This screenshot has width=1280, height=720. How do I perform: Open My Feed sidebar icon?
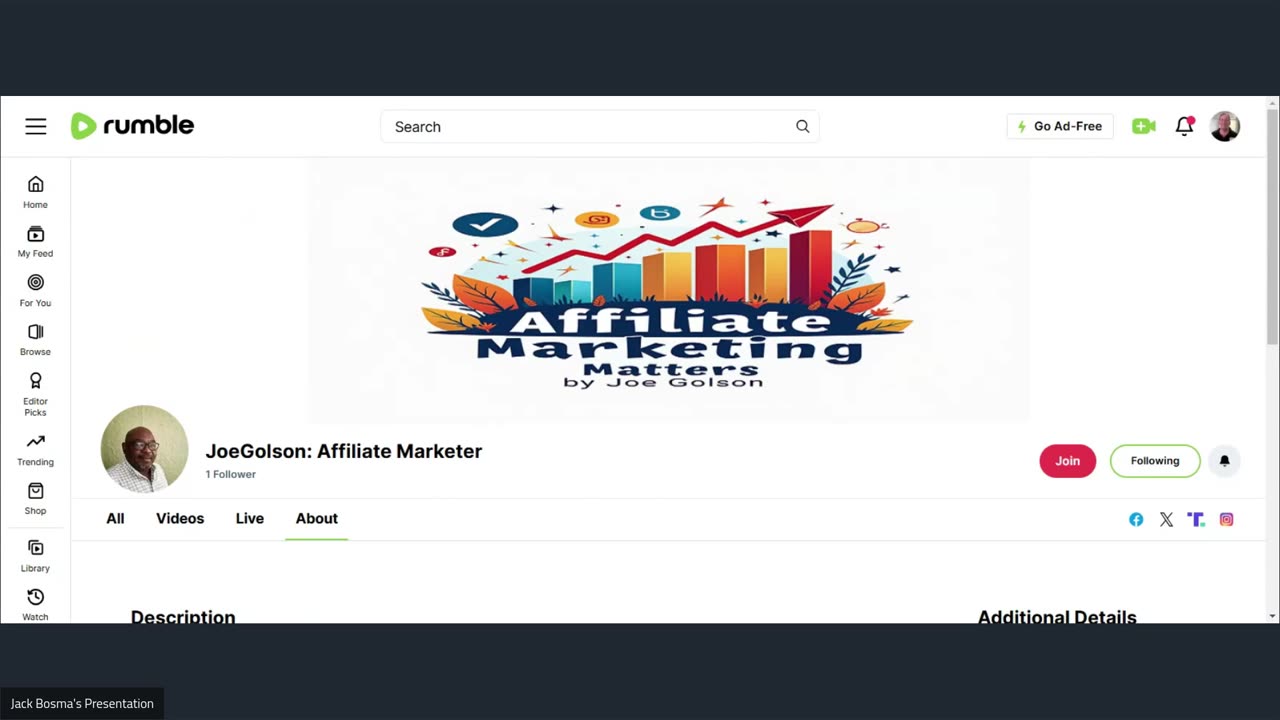pos(35,242)
